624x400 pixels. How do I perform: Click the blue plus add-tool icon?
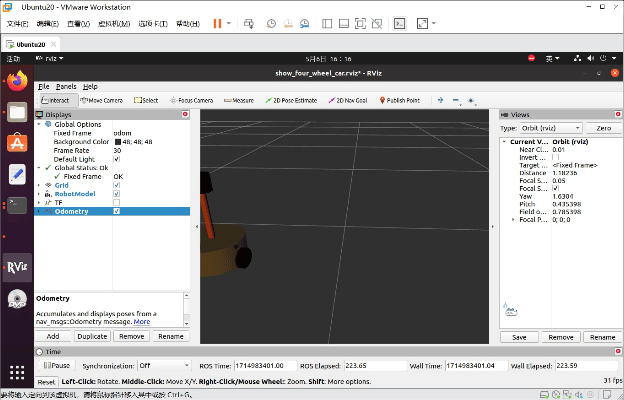[441, 100]
